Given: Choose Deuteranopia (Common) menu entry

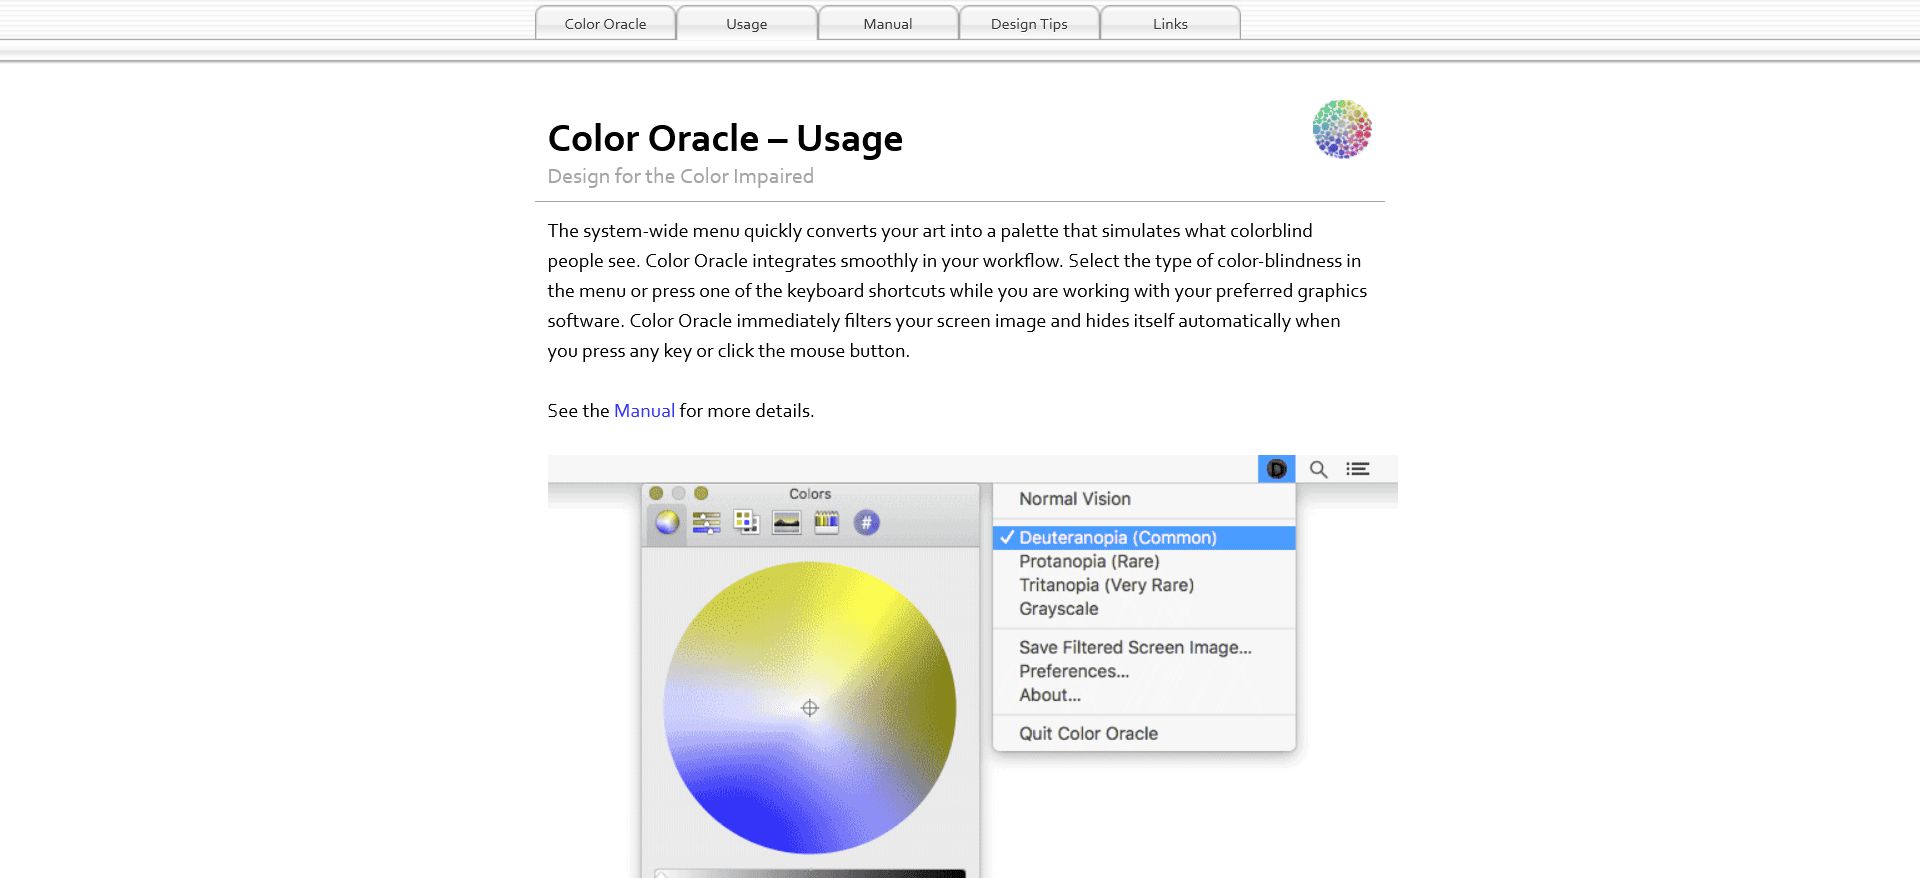Looking at the screenshot, I should (x=1144, y=538).
